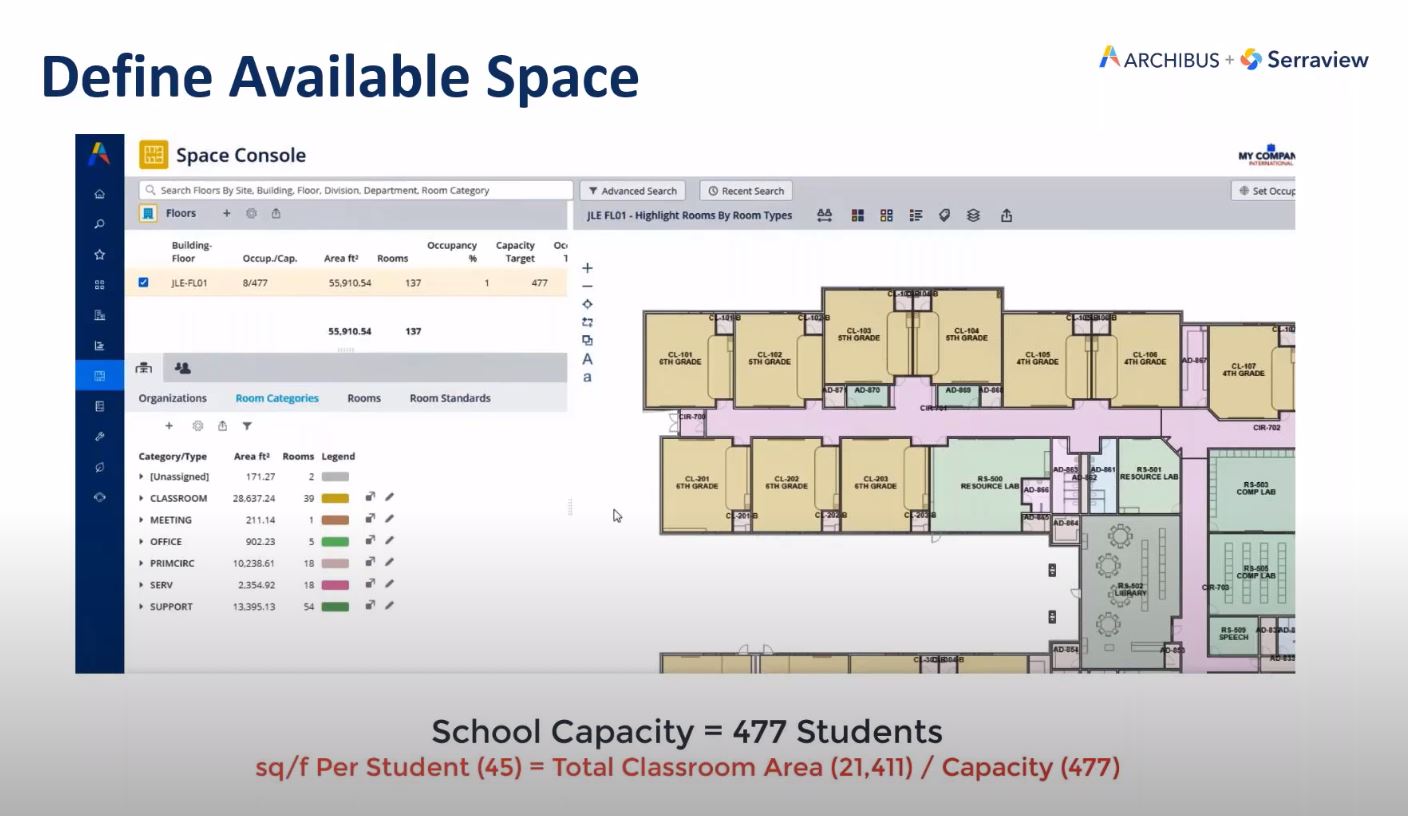Open the layers icon above the floor plan

pyautogui.click(x=972, y=215)
